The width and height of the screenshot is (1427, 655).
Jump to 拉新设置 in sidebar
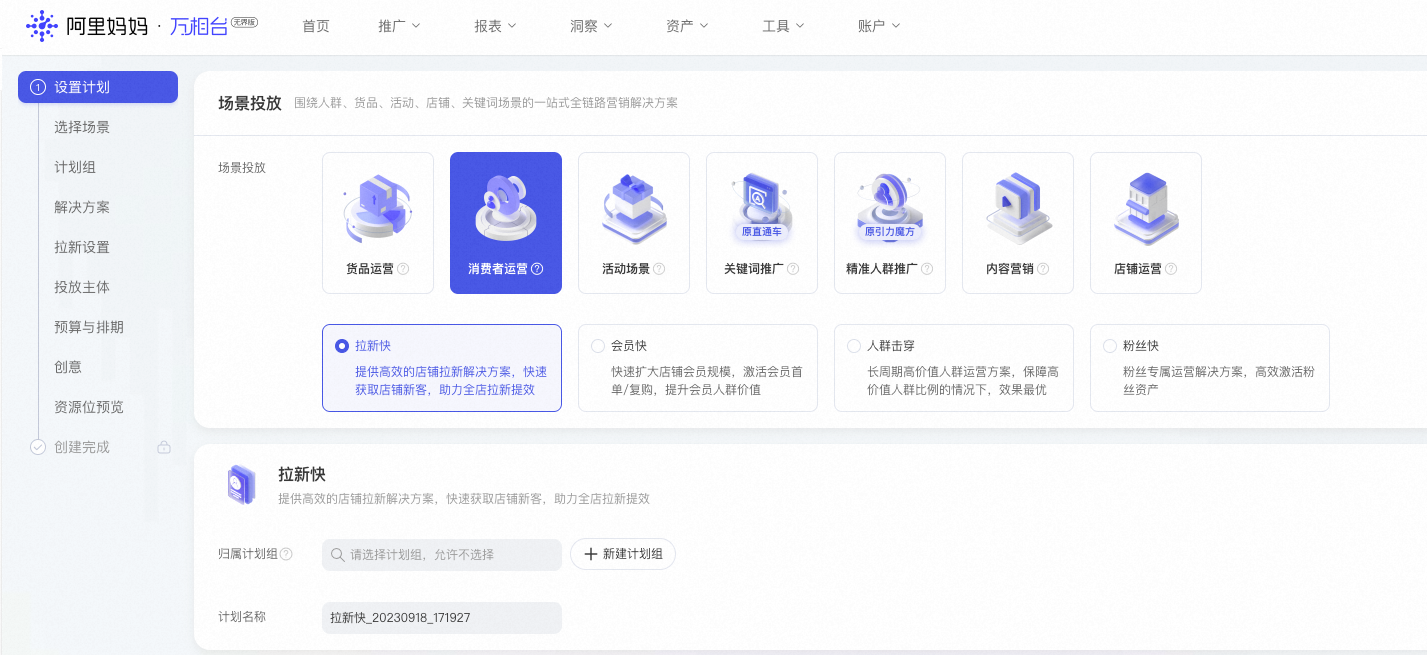[x=82, y=247]
